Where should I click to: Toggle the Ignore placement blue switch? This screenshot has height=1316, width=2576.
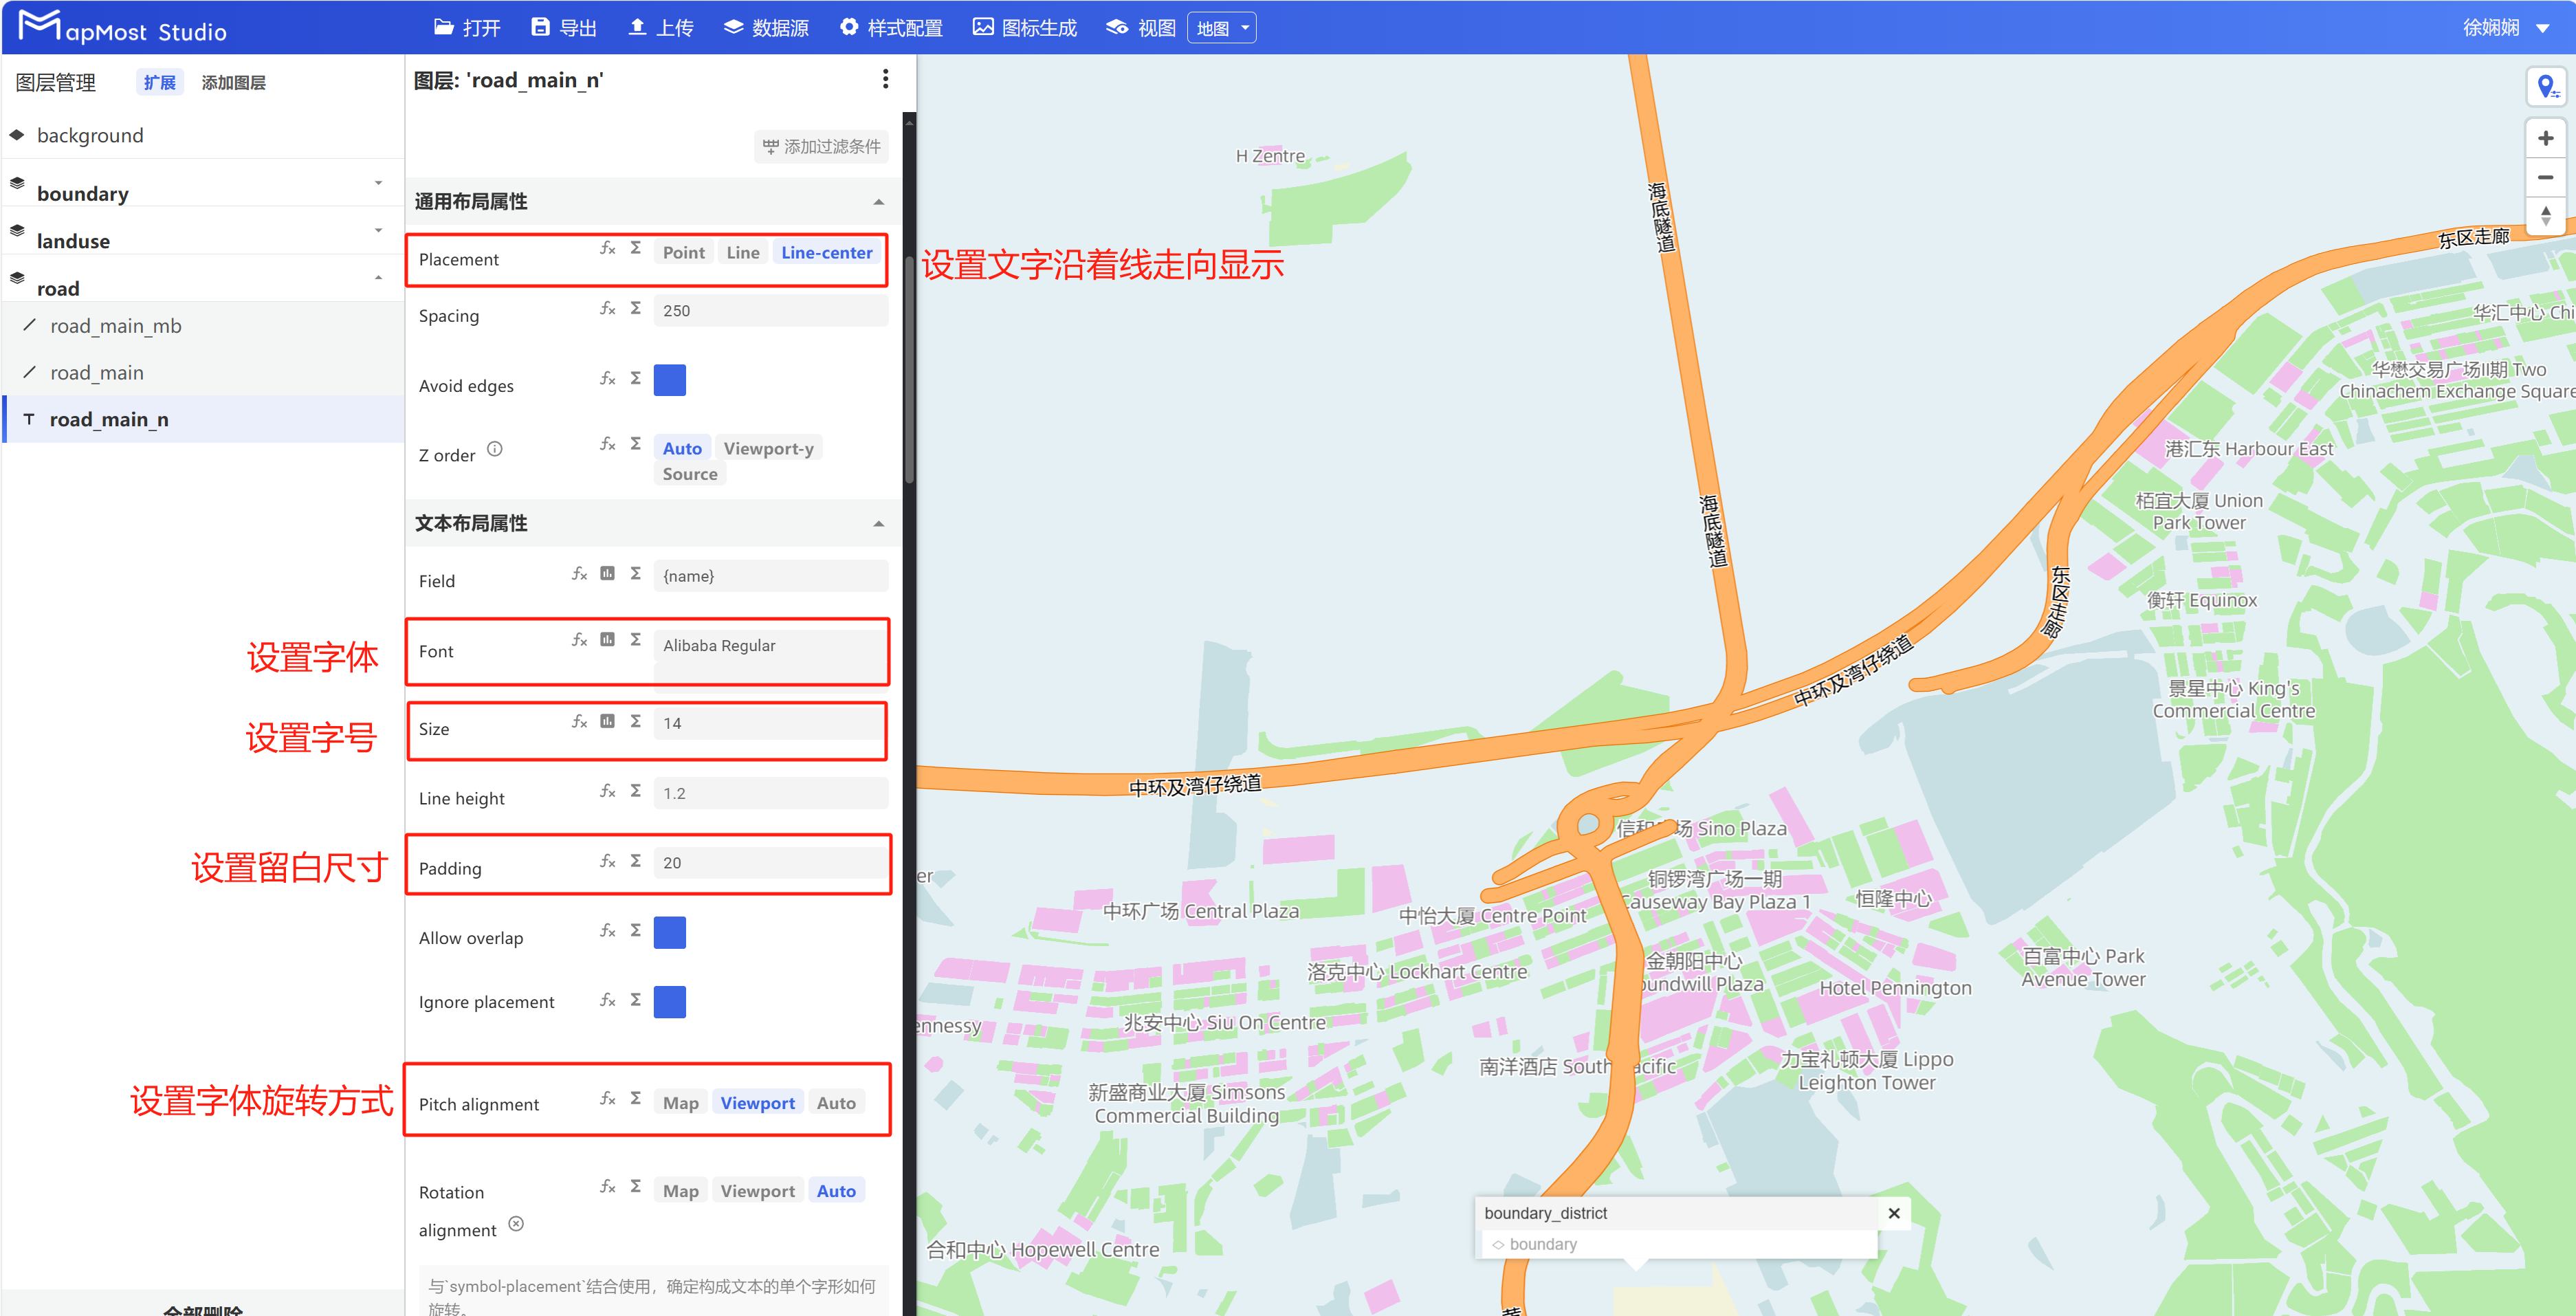669,1002
